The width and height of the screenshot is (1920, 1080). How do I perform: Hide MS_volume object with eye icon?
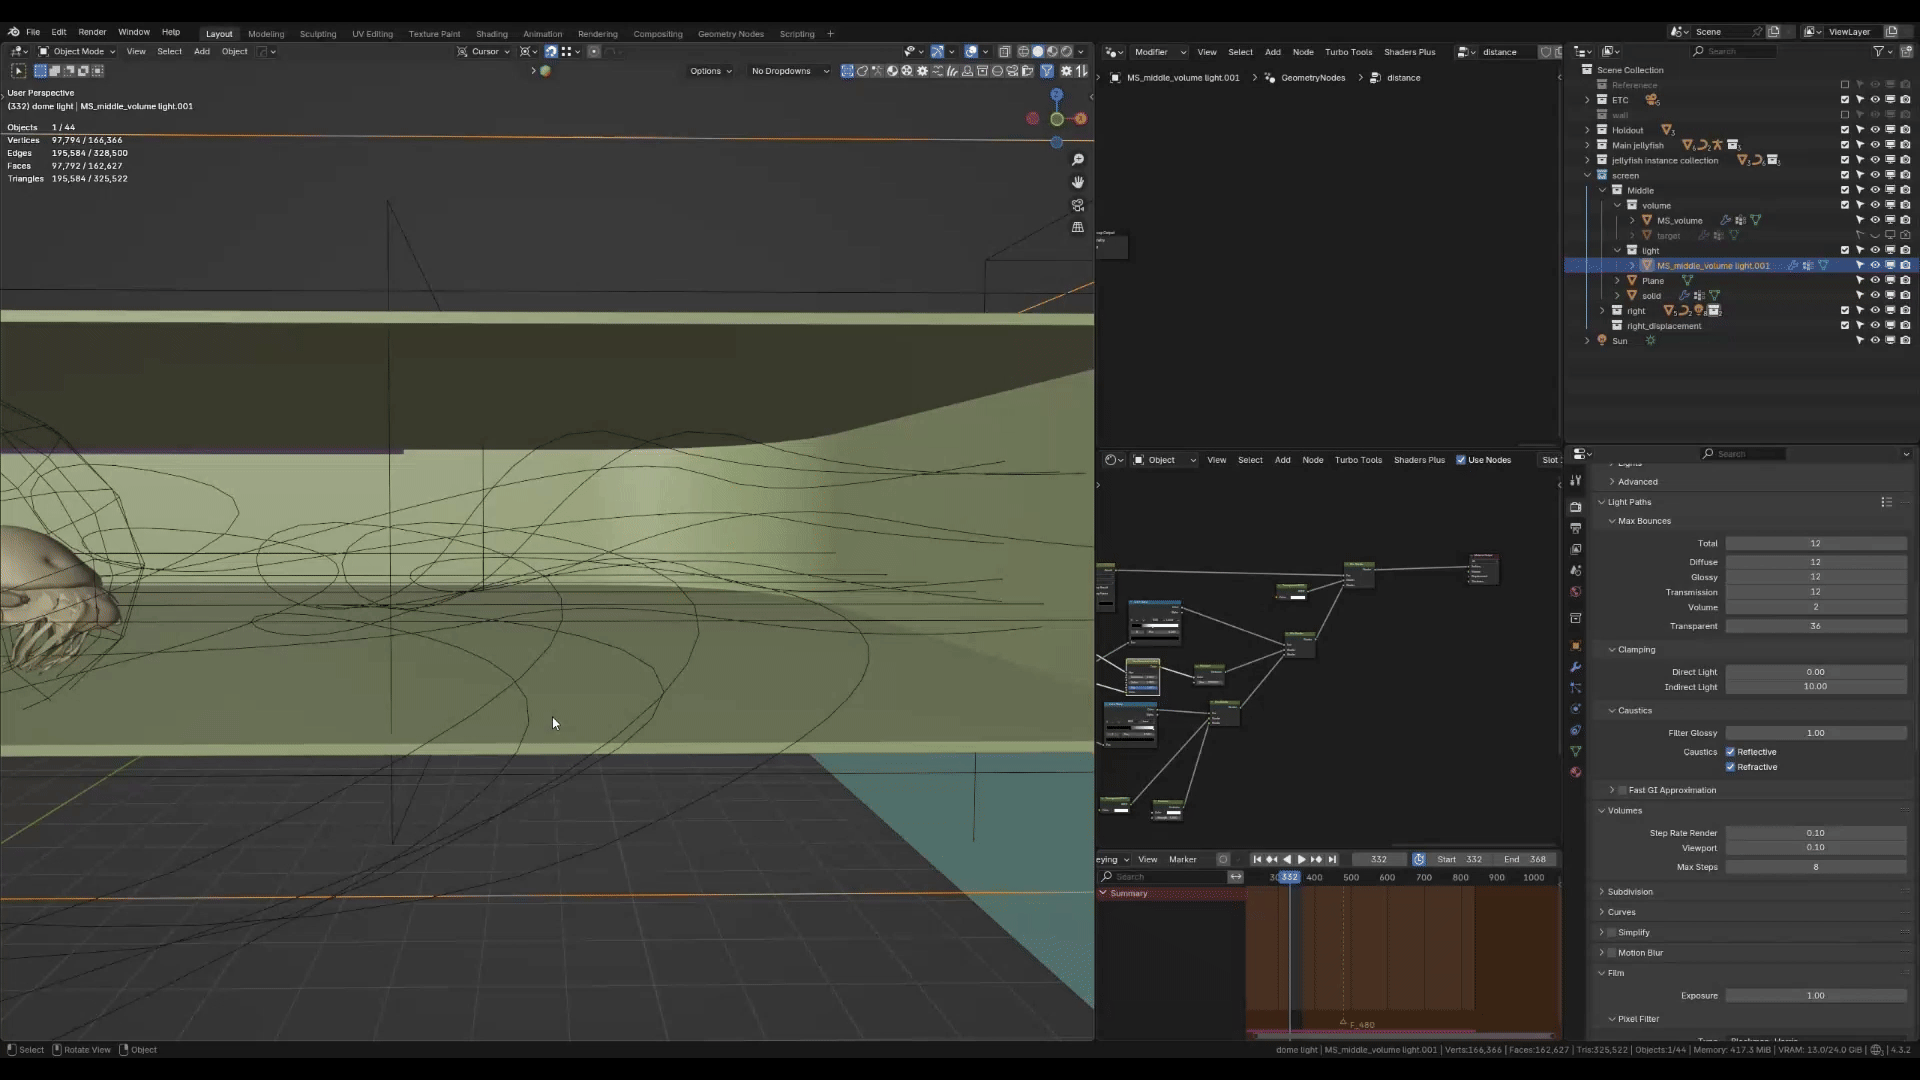click(x=1875, y=220)
